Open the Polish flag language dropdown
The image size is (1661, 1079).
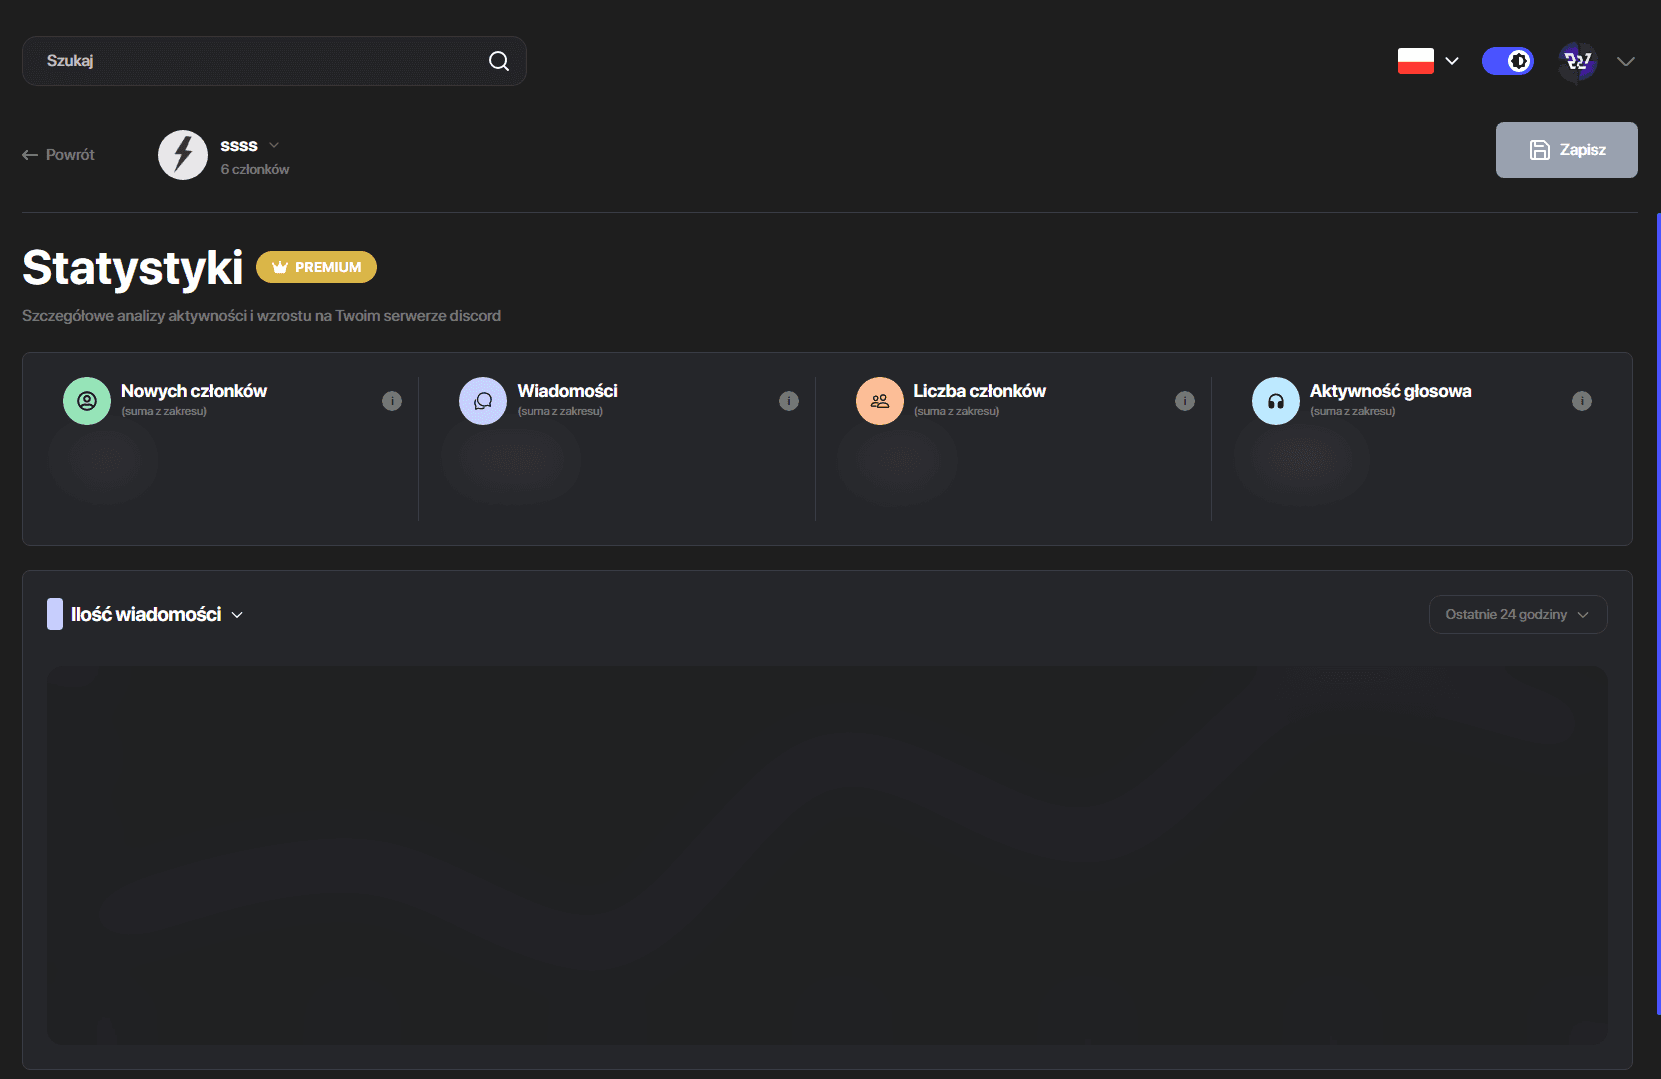click(1428, 61)
